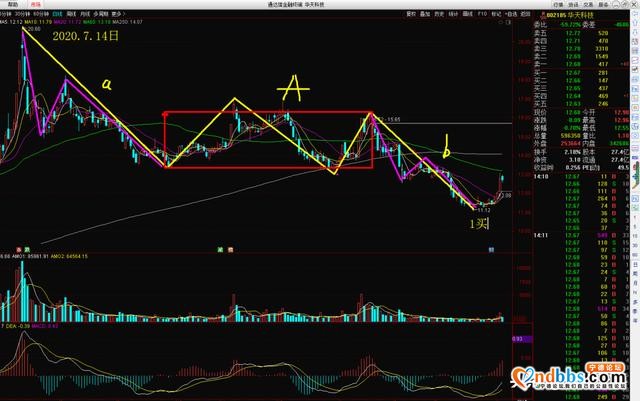The height and width of the screenshot is (401, 640).
Task: Click the marker icon below the 1买 label
Action: pos(490,247)
